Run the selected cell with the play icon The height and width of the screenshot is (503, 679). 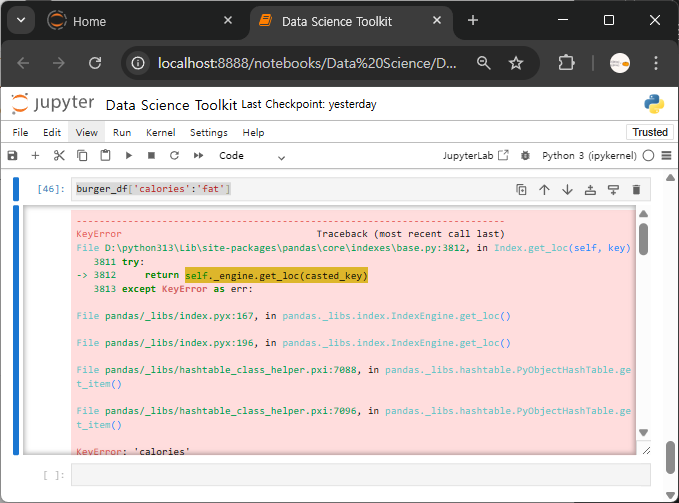[129, 155]
